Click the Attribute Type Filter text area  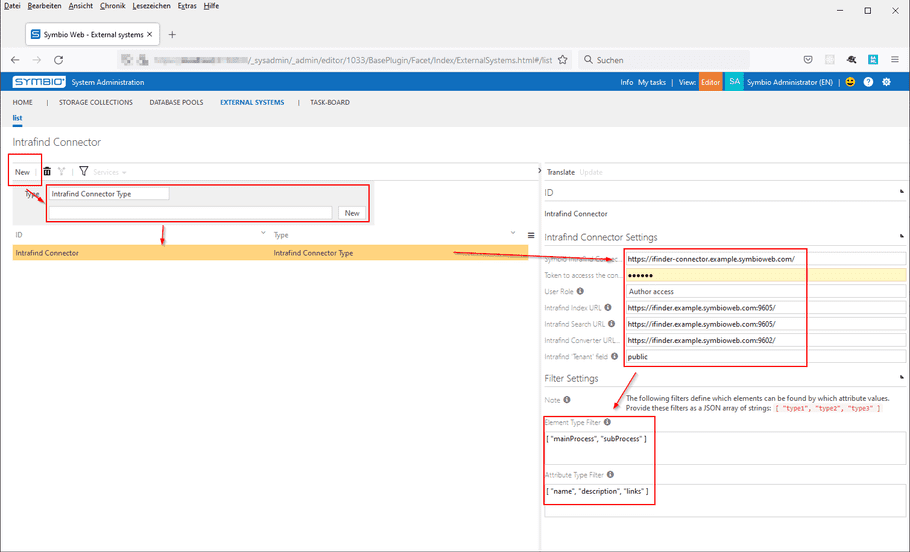[725, 500]
